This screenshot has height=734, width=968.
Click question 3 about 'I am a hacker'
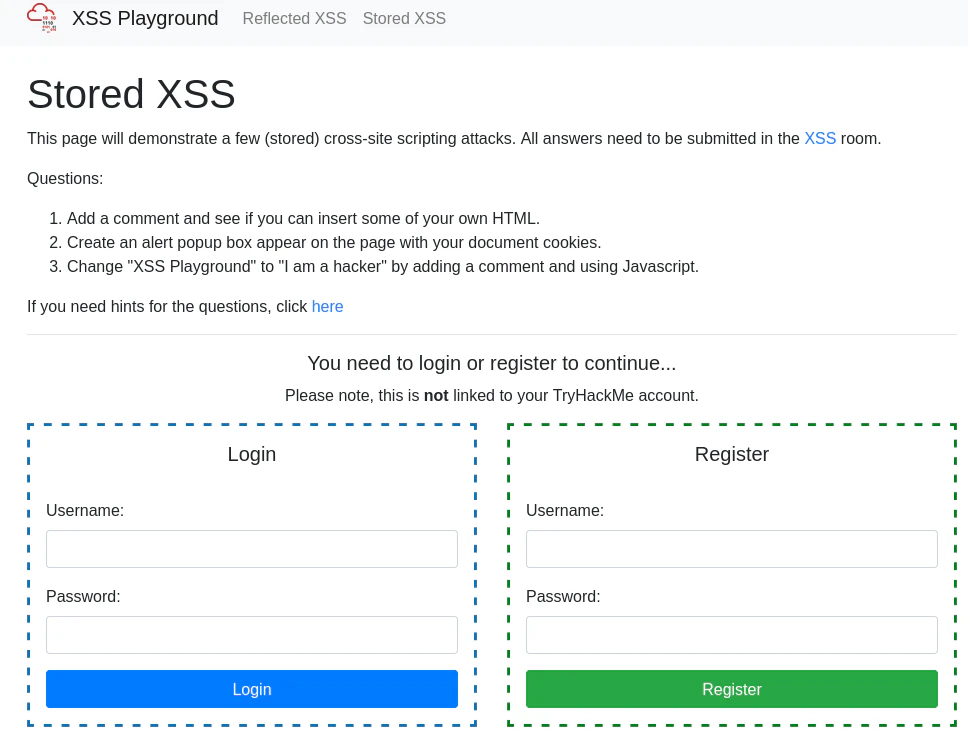[x=383, y=267]
